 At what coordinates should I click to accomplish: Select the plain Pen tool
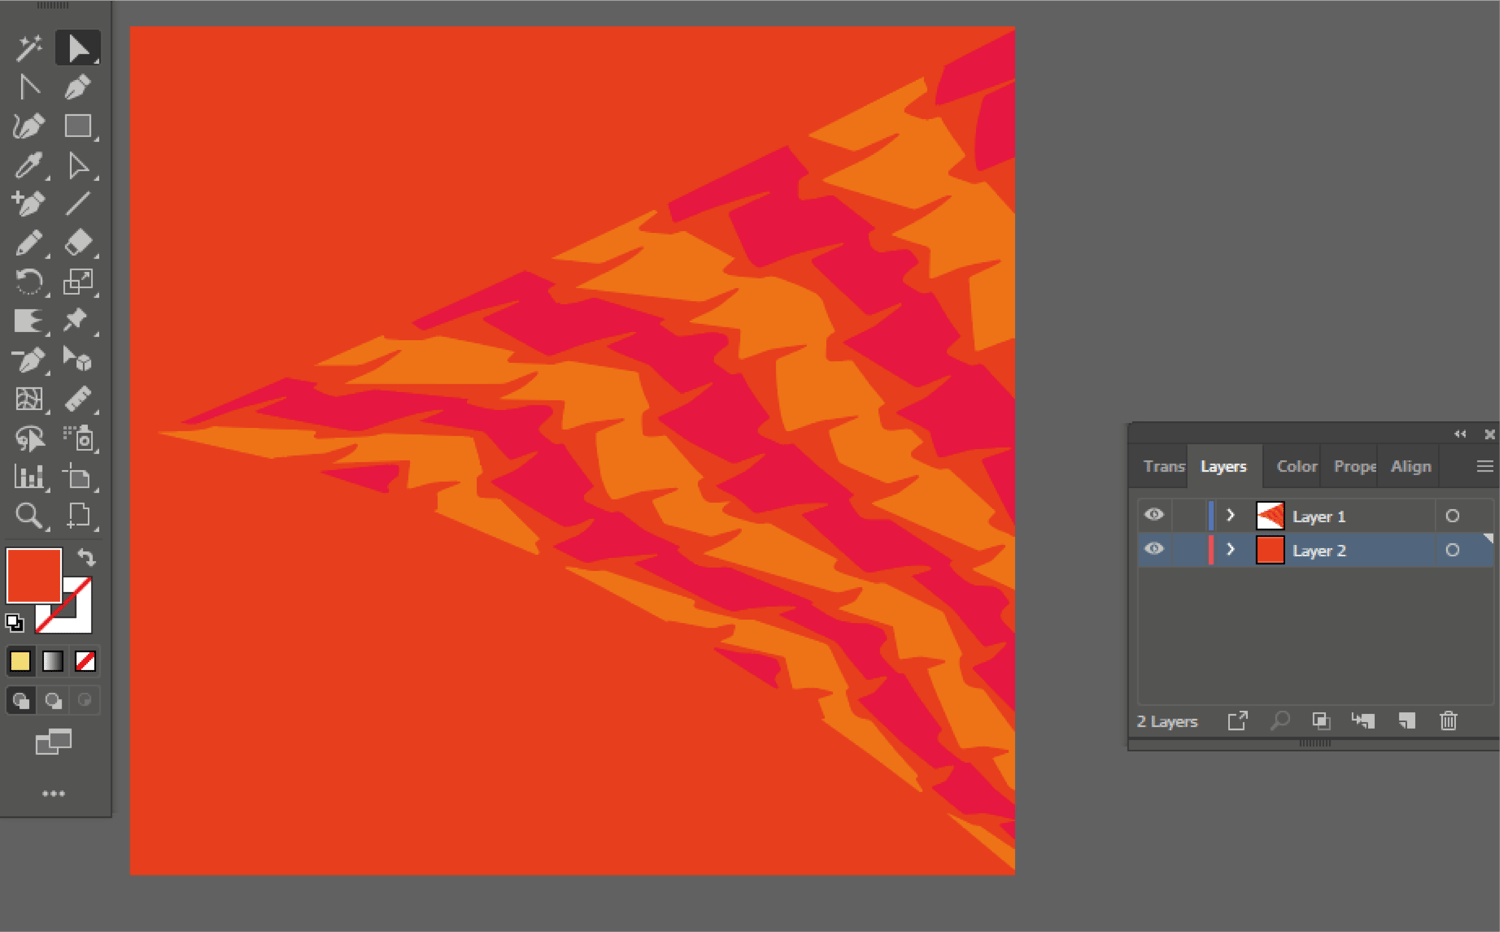[78, 87]
